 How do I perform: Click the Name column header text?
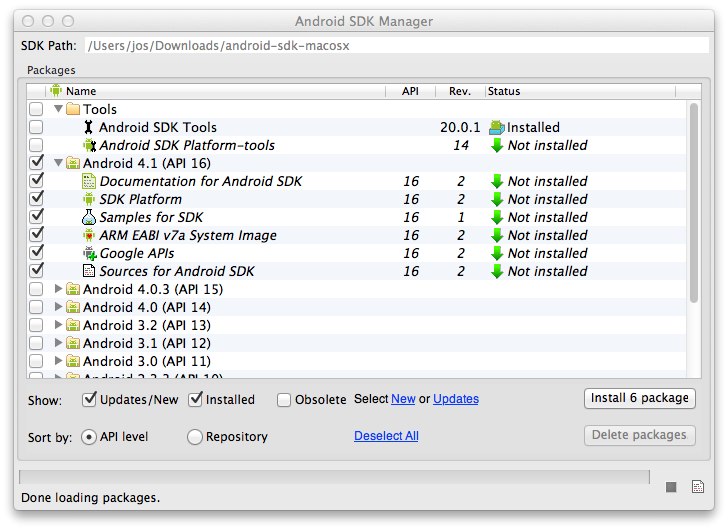(81, 91)
